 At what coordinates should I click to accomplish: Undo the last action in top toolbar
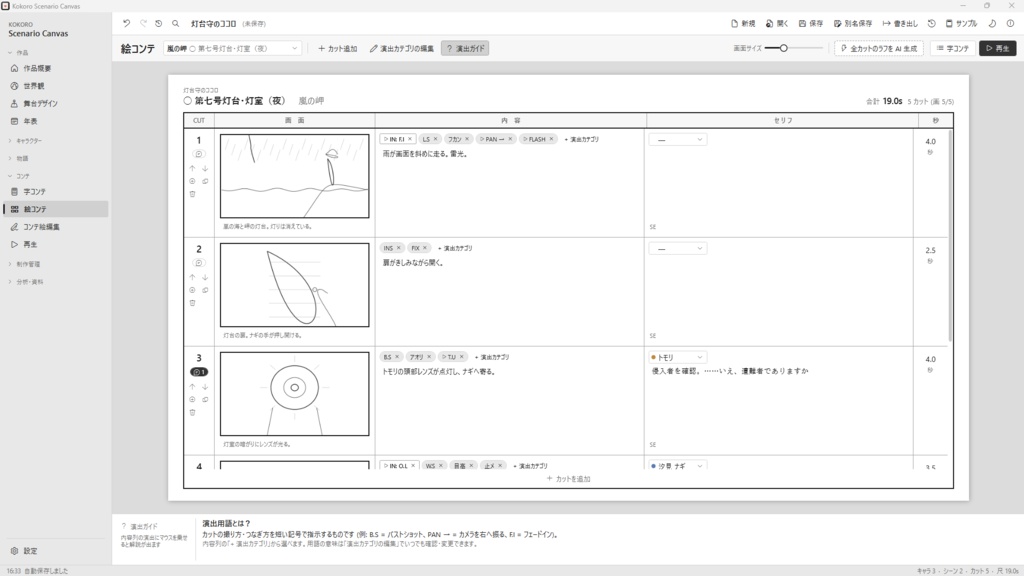(x=127, y=24)
